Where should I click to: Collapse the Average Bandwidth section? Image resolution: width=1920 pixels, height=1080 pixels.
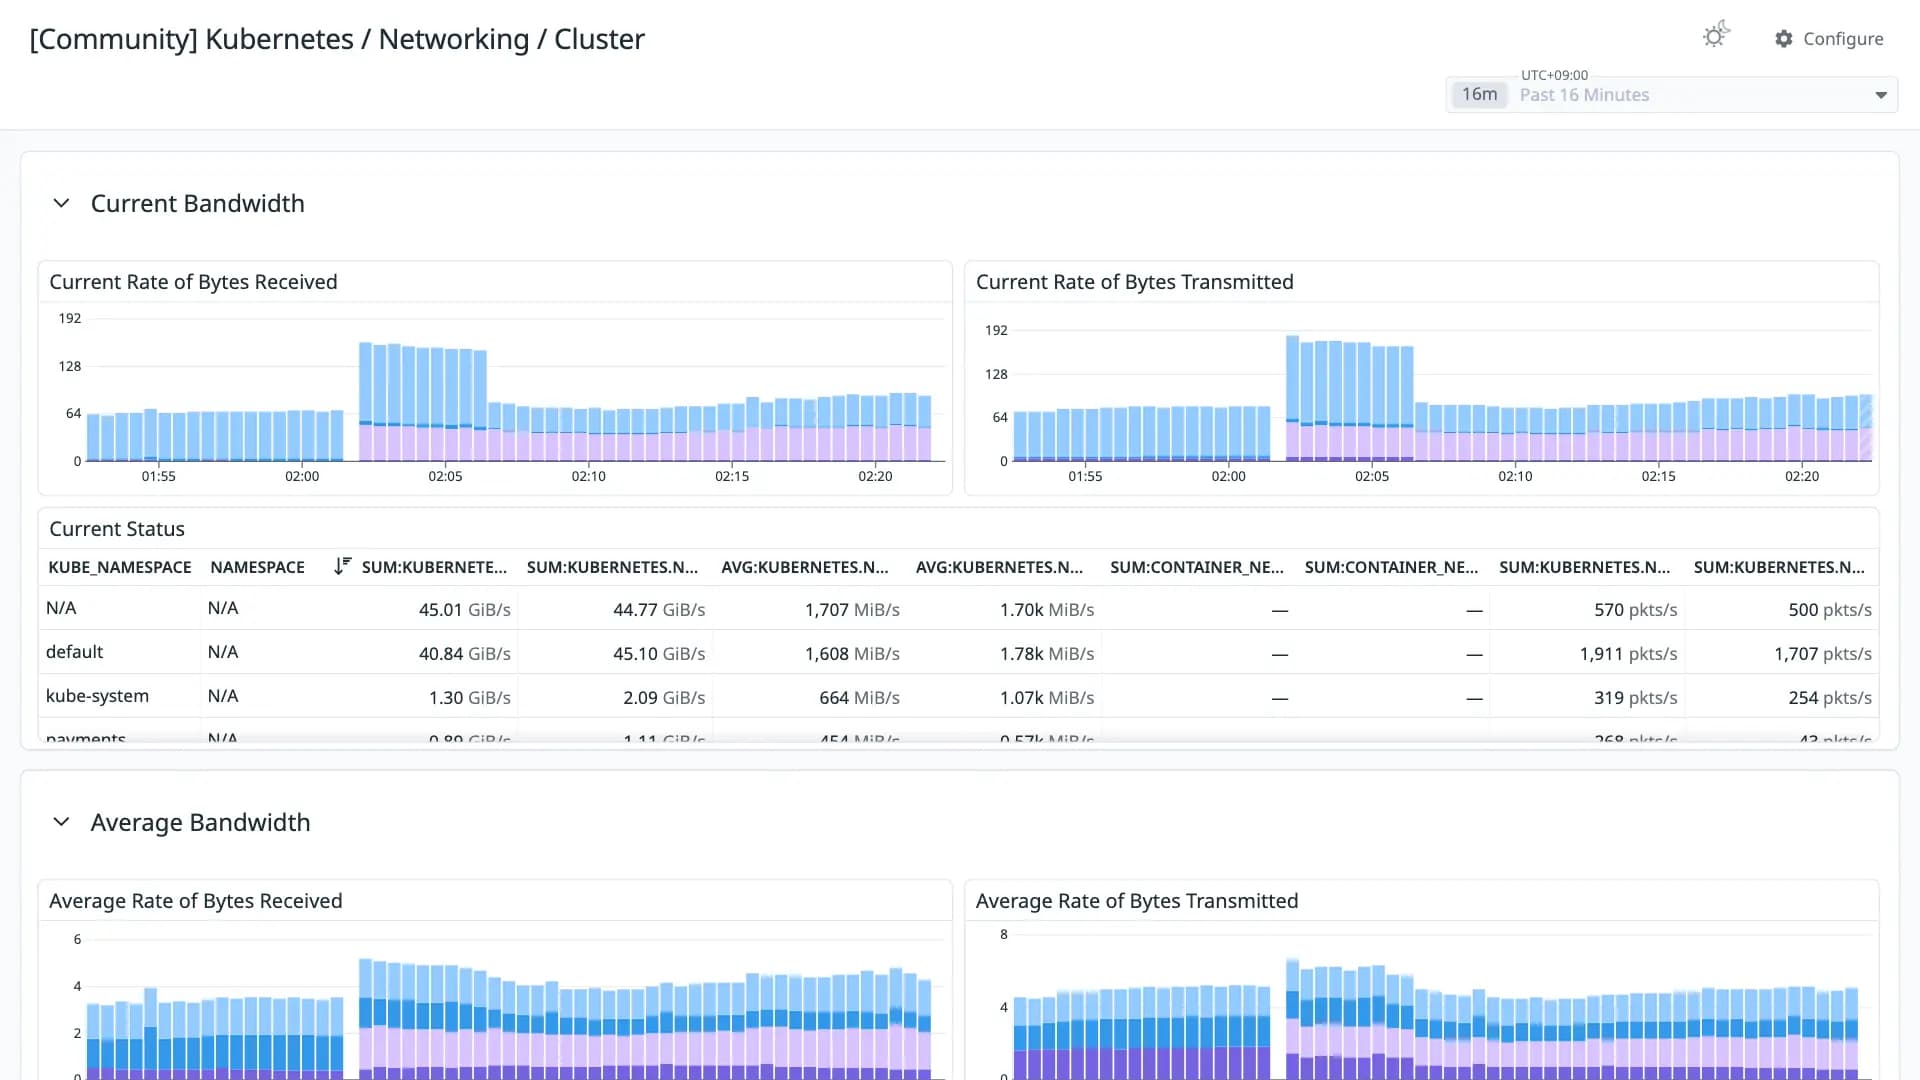(x=61, y=822)
